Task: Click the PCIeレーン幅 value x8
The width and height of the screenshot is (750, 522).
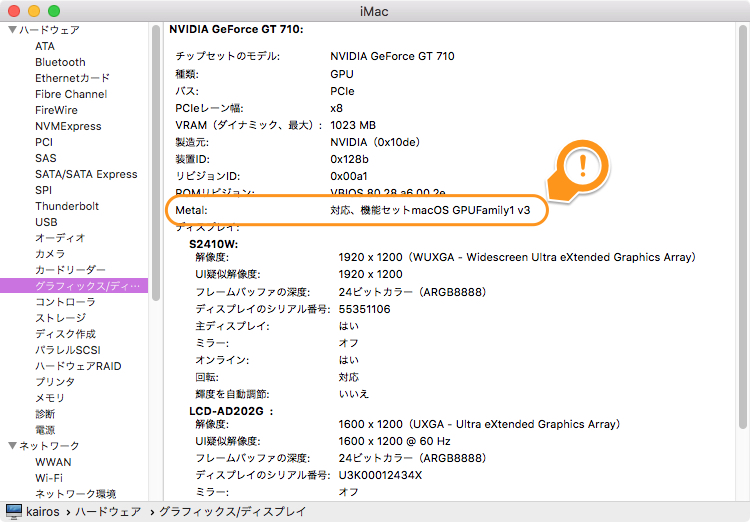Action: (336, 108)
